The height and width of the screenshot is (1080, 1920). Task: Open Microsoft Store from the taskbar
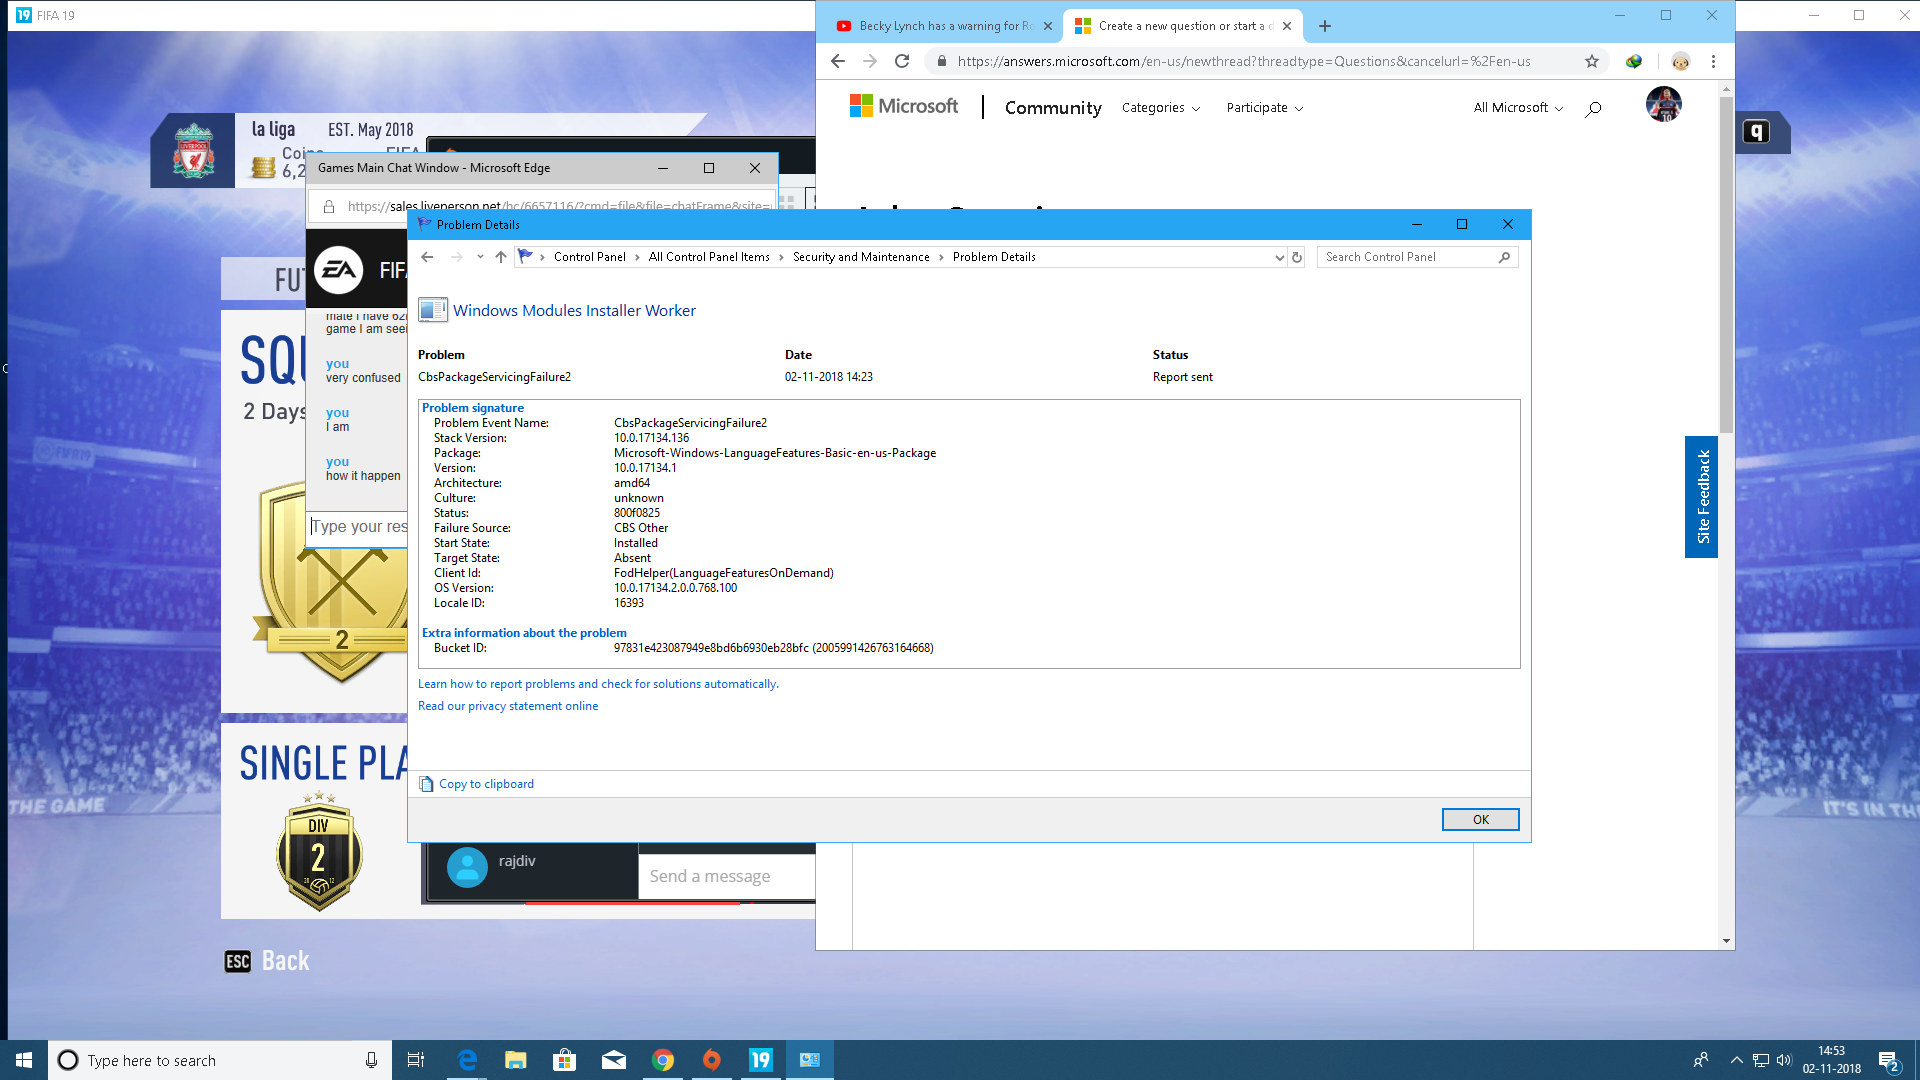pos(564,1060)
